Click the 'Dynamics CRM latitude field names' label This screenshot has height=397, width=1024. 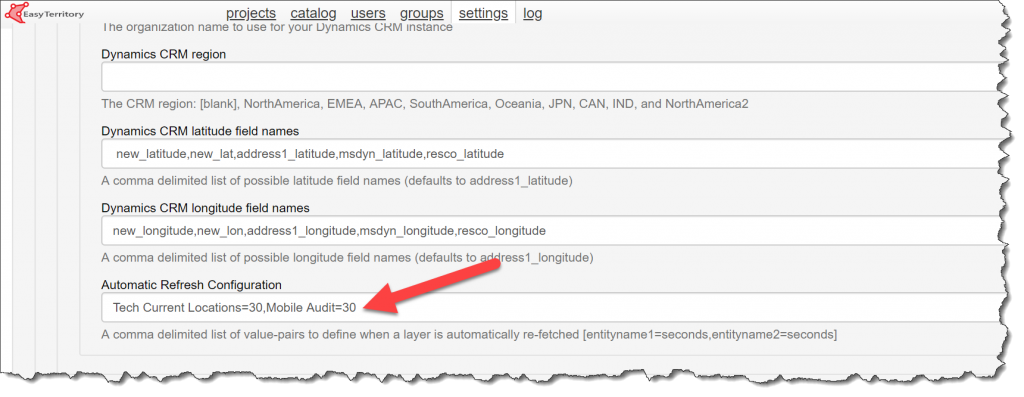click(200, 131)
